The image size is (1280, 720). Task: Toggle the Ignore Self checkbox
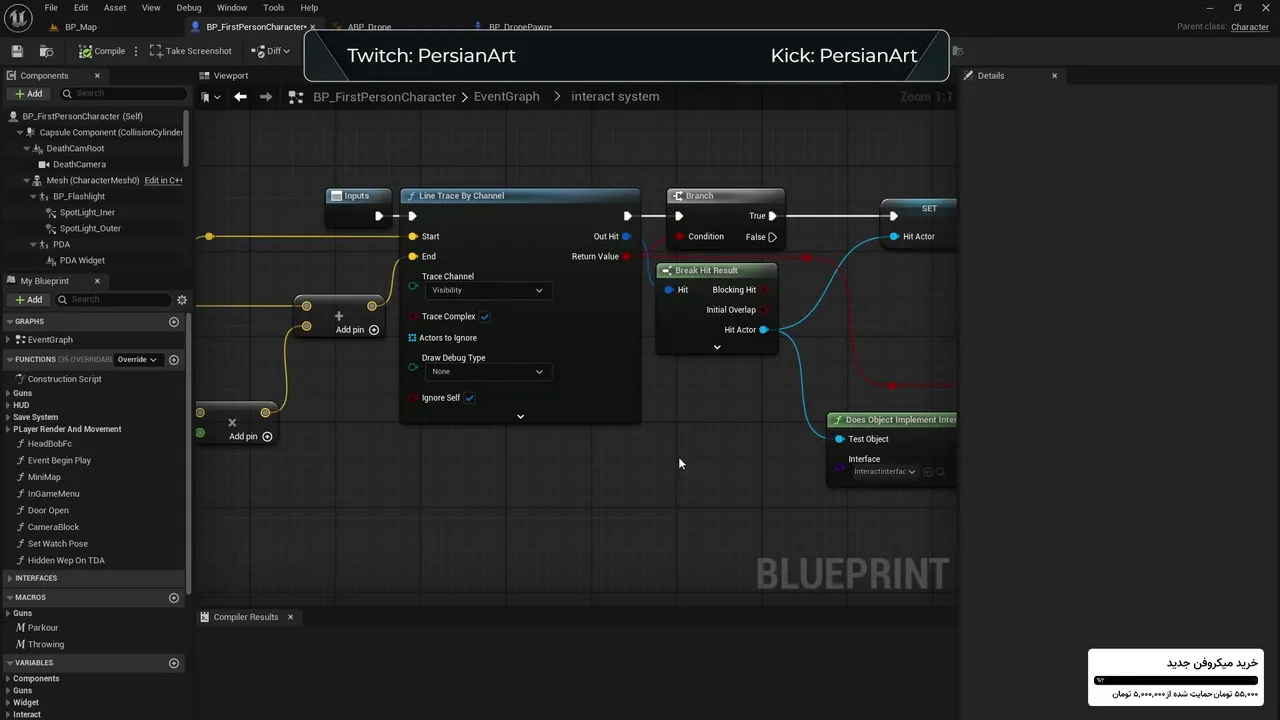coord(470,398)
